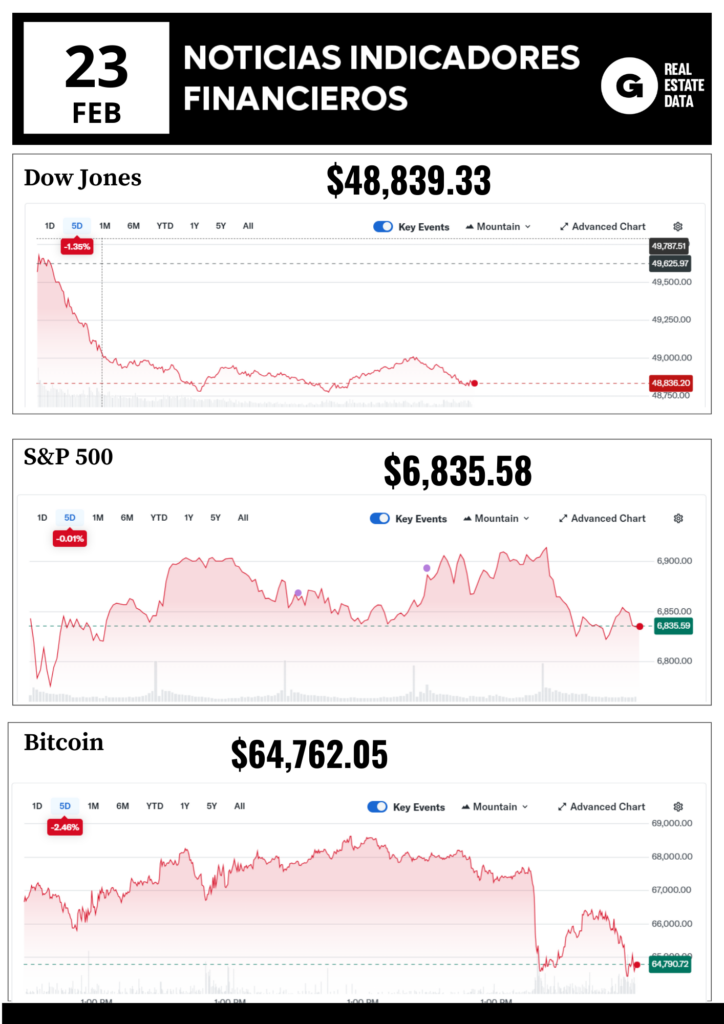Switch off Key Events on Bitcoin chart
The width and height of the screenshot is (724, 1024).
point(378,807)
